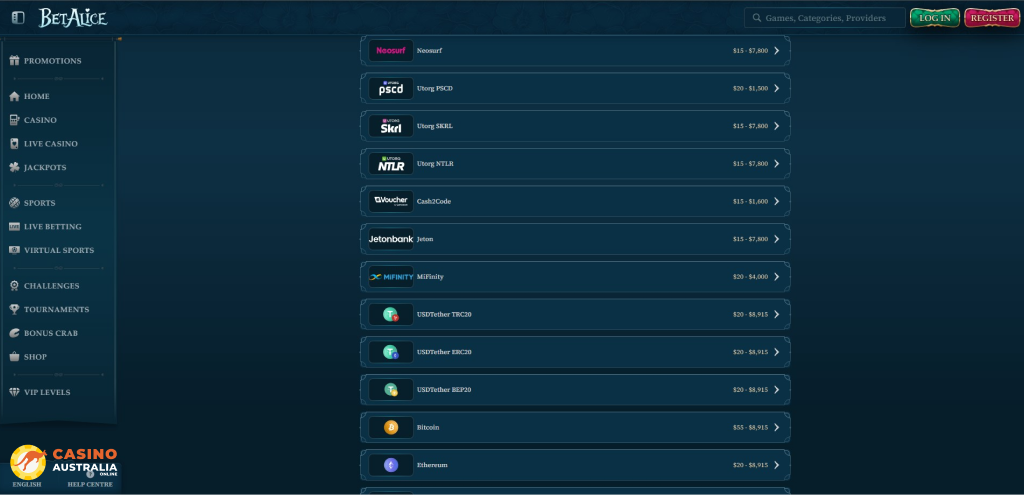
Task: Click the Log In button
Action: [935, 18]
